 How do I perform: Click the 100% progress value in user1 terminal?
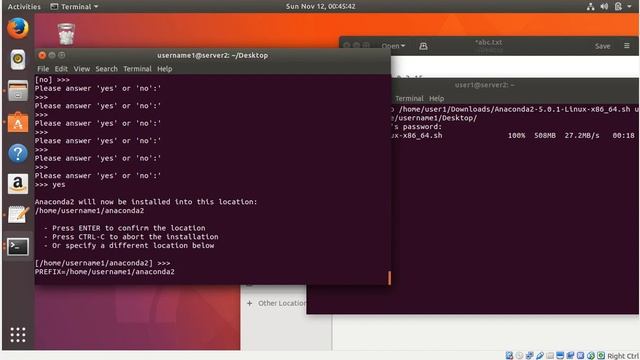(x=516, y=136)
